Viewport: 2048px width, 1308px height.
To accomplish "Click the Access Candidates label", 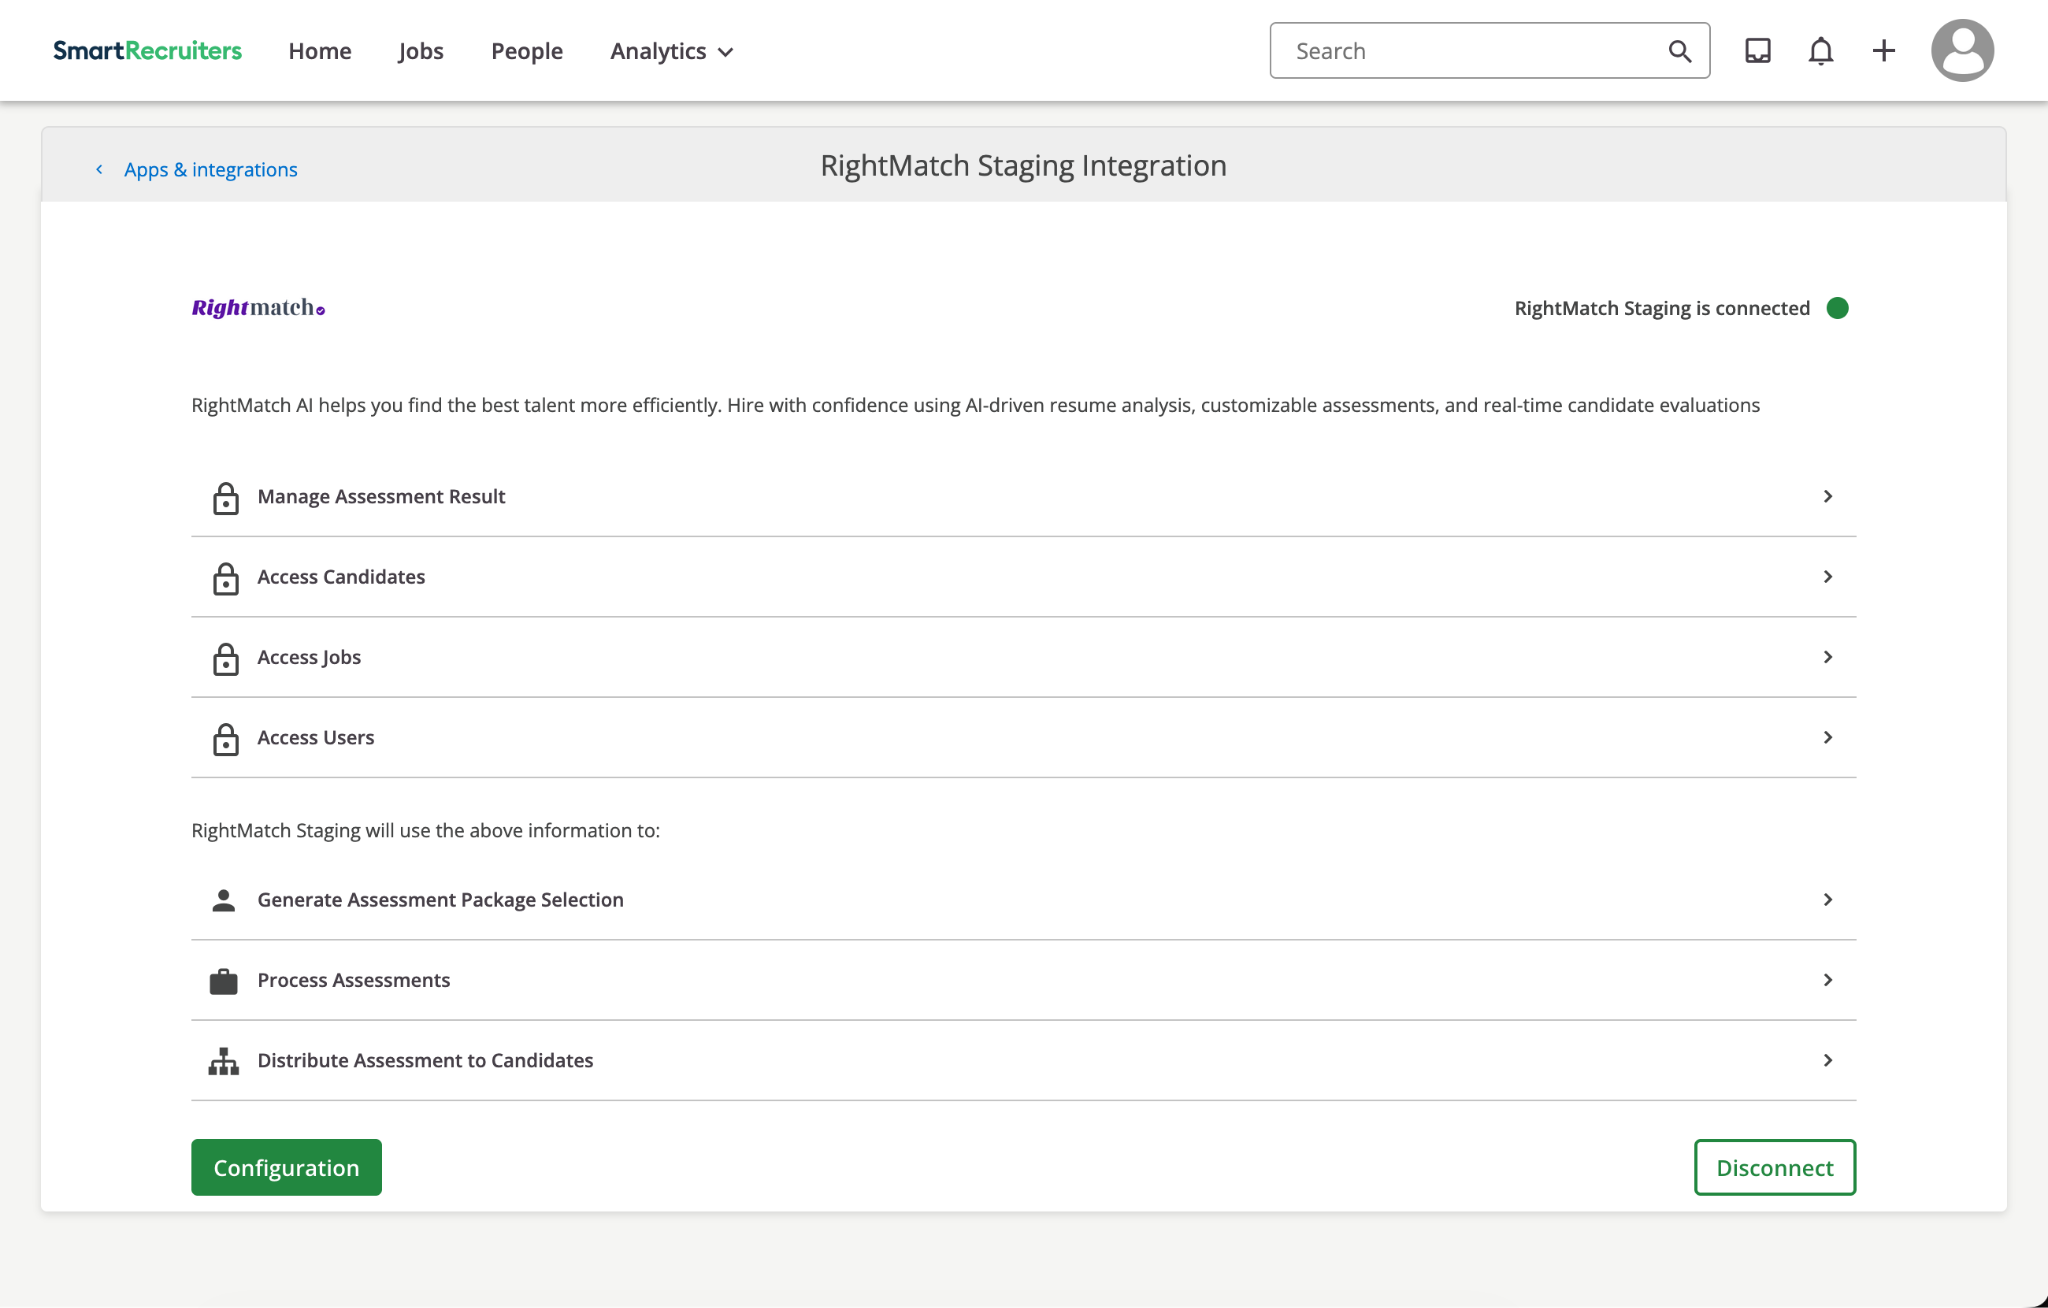I will pyautogui.click(x=341, y=576).
